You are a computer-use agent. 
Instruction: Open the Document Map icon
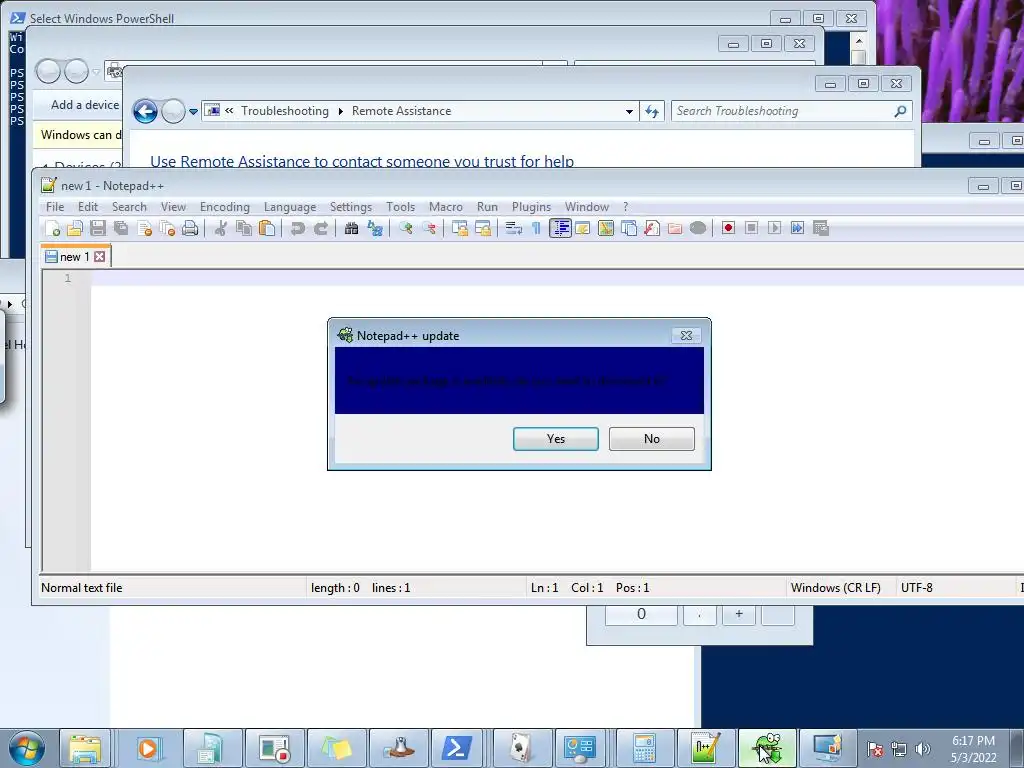606,228
